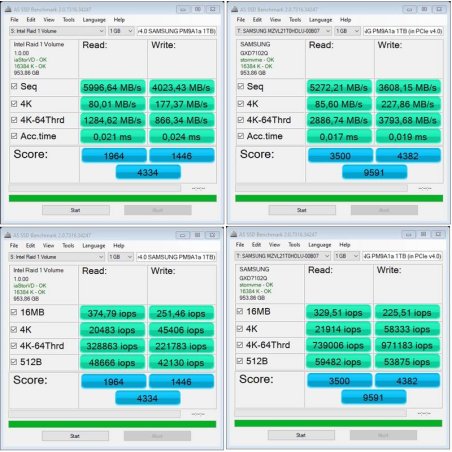Screen dimensions: 452x452
Task: Click name text field in Intel Raid MB/s window
Action: pyautogui.click(x=177, y=31)
